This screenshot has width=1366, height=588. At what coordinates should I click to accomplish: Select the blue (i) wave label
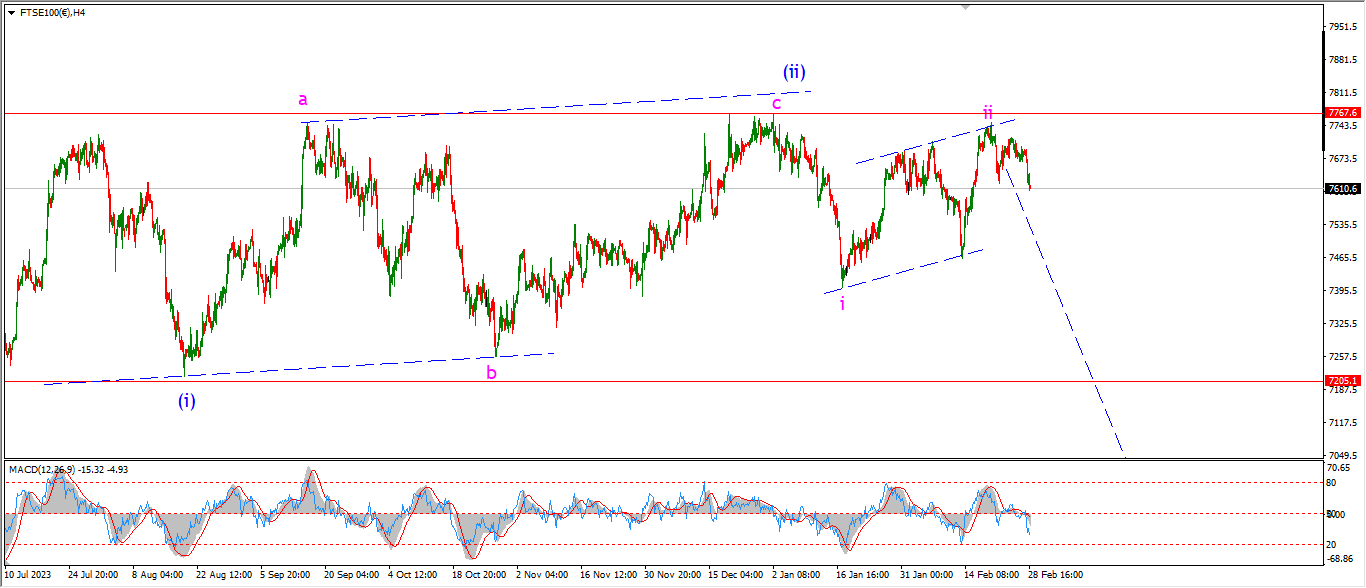pyautogui.click(x=187, y=401)
